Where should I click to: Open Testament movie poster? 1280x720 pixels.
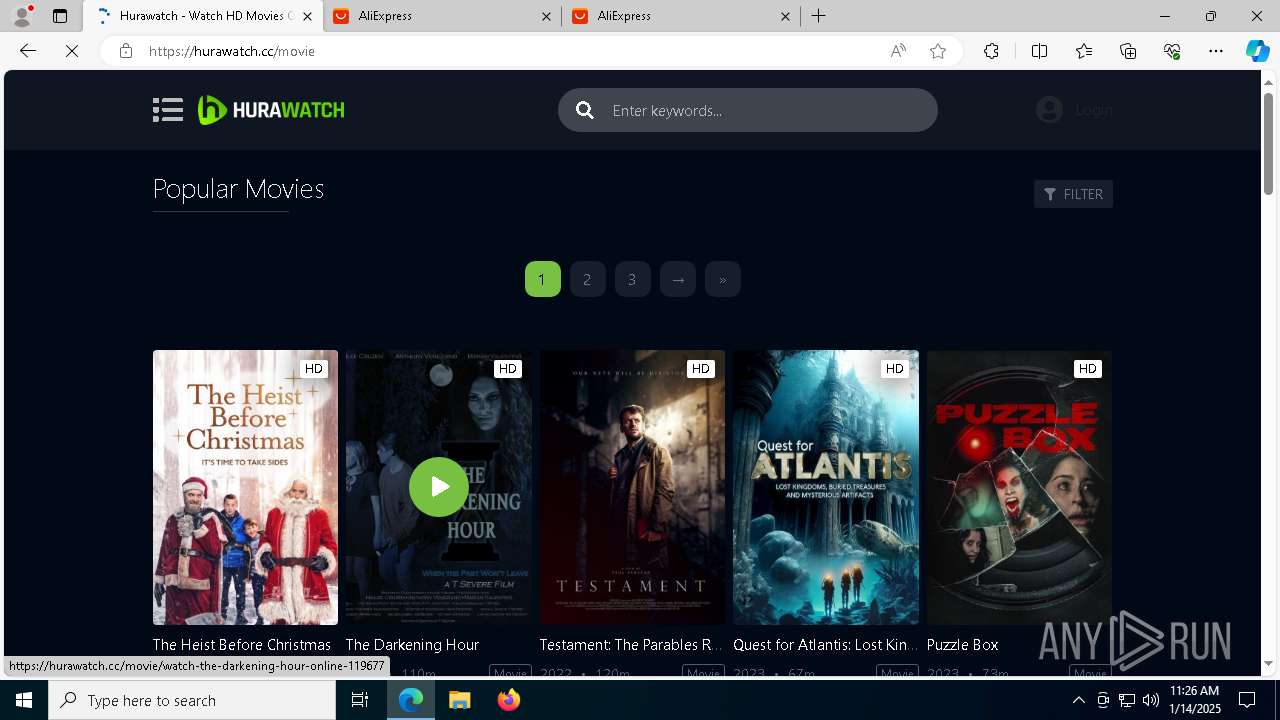point(632,487)
